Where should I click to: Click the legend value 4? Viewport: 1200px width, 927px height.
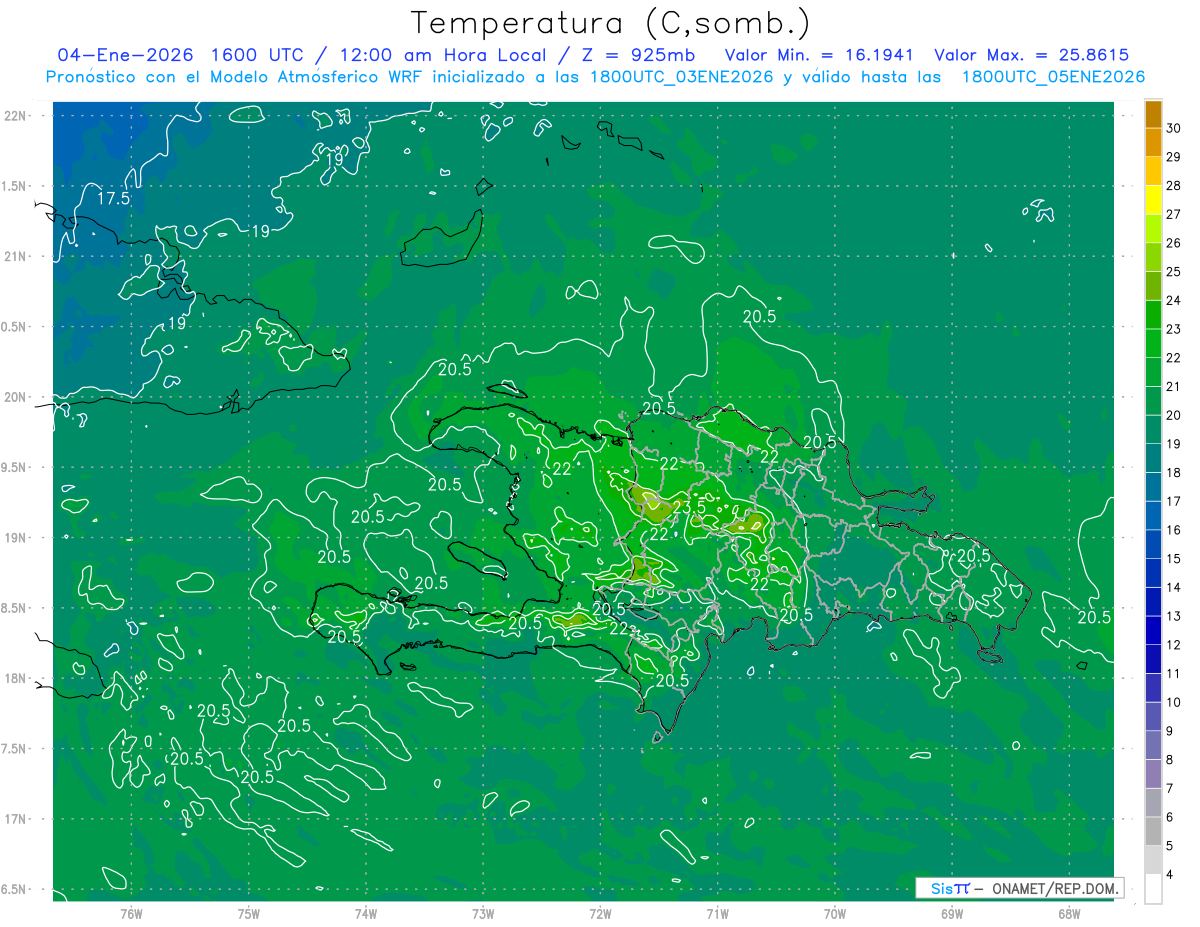pyautogui.click(x=1170, y=875)
